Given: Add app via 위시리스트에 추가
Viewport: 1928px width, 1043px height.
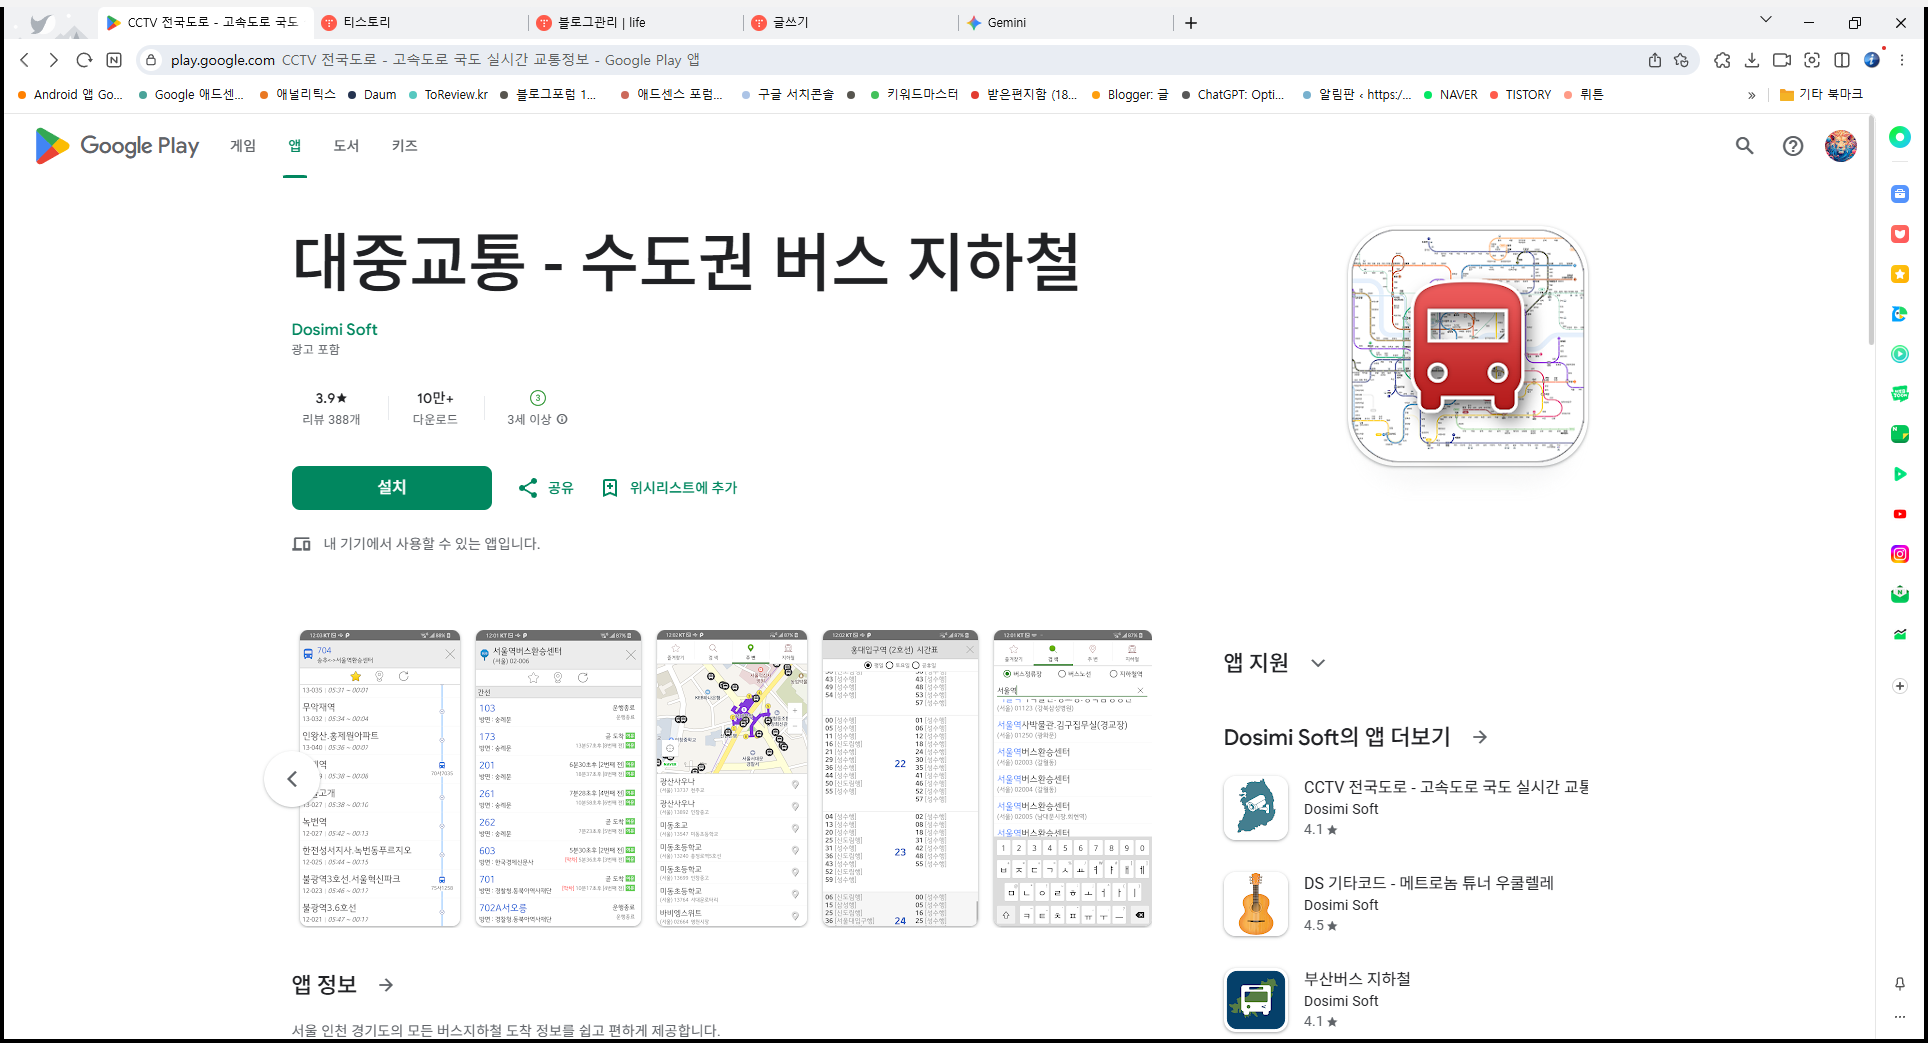Looking at the screenshot, I should [669, 488].
